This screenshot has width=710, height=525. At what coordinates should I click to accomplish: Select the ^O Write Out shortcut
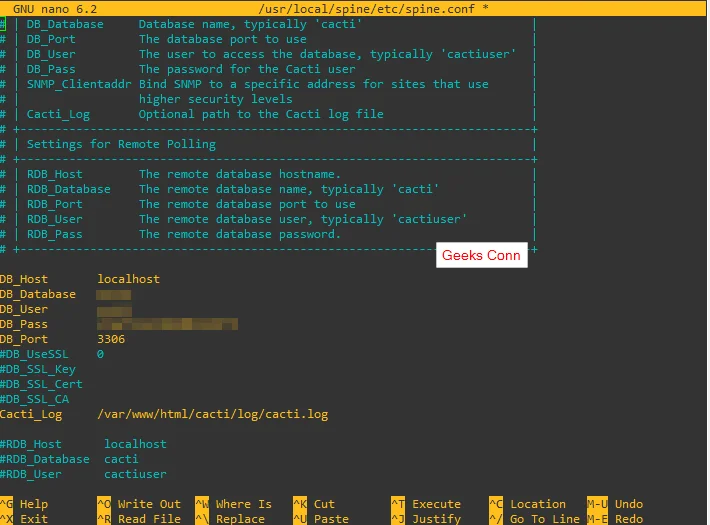(x=139, y=504)
